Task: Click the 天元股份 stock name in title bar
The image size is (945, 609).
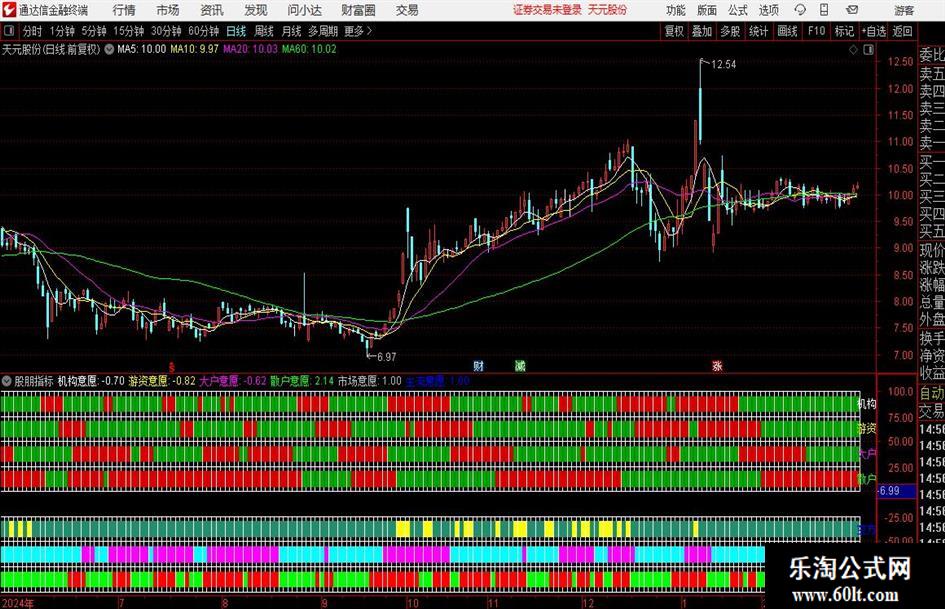Action: pyautogui.click(x=607, y=10)
